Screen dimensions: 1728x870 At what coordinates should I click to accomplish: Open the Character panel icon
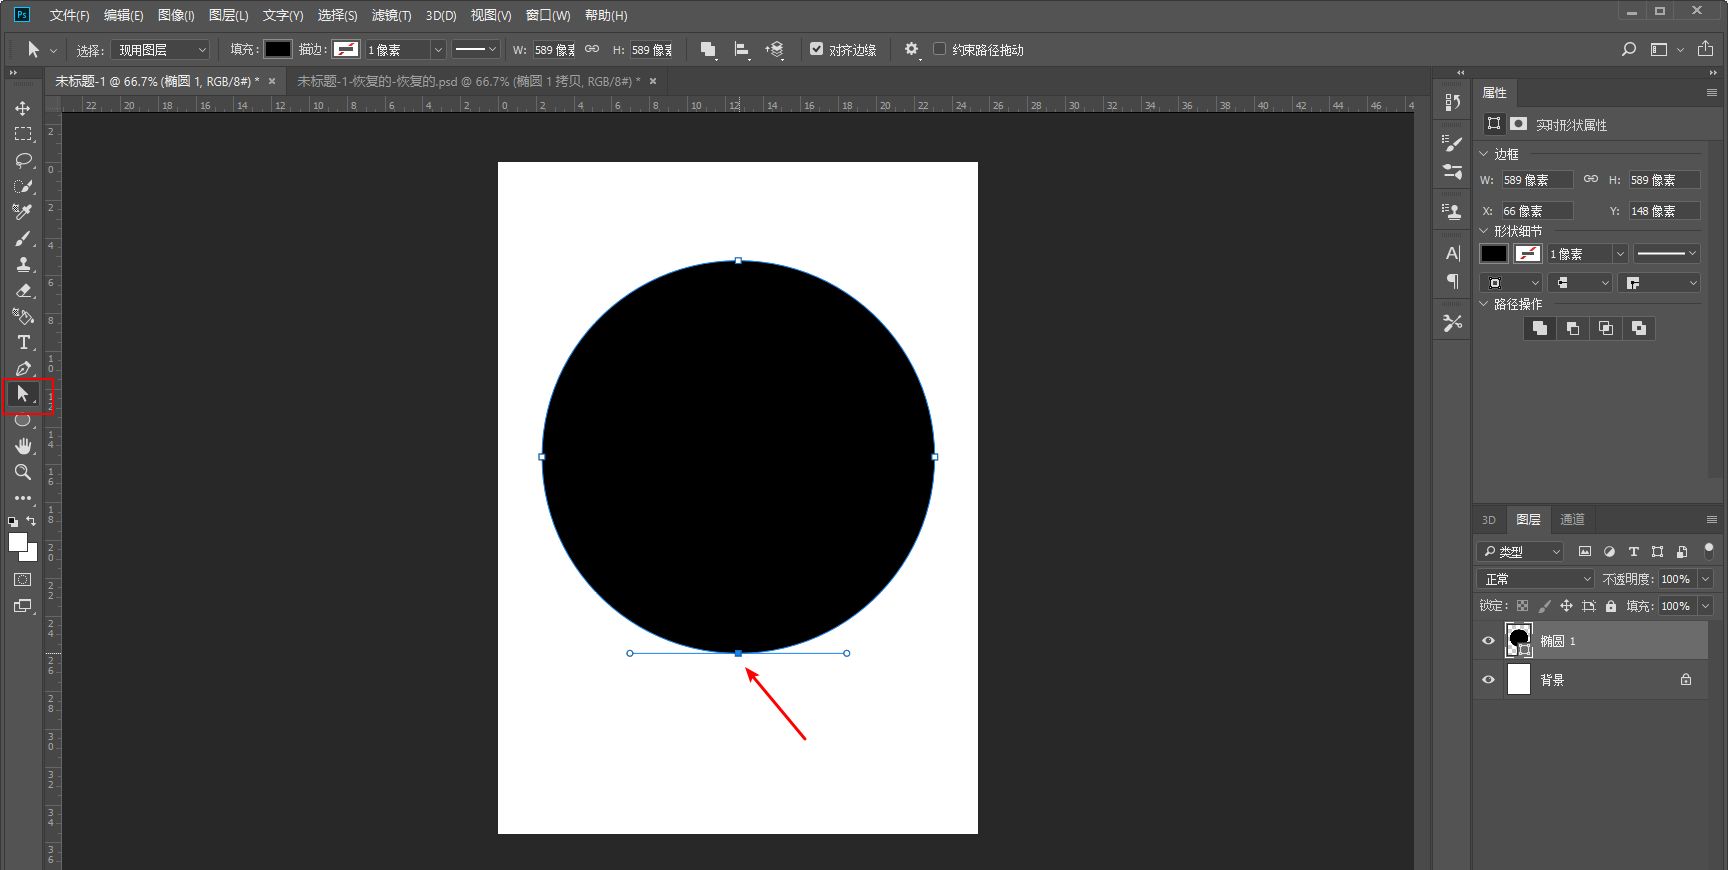pyautogui.click(x=1453, y=253)
